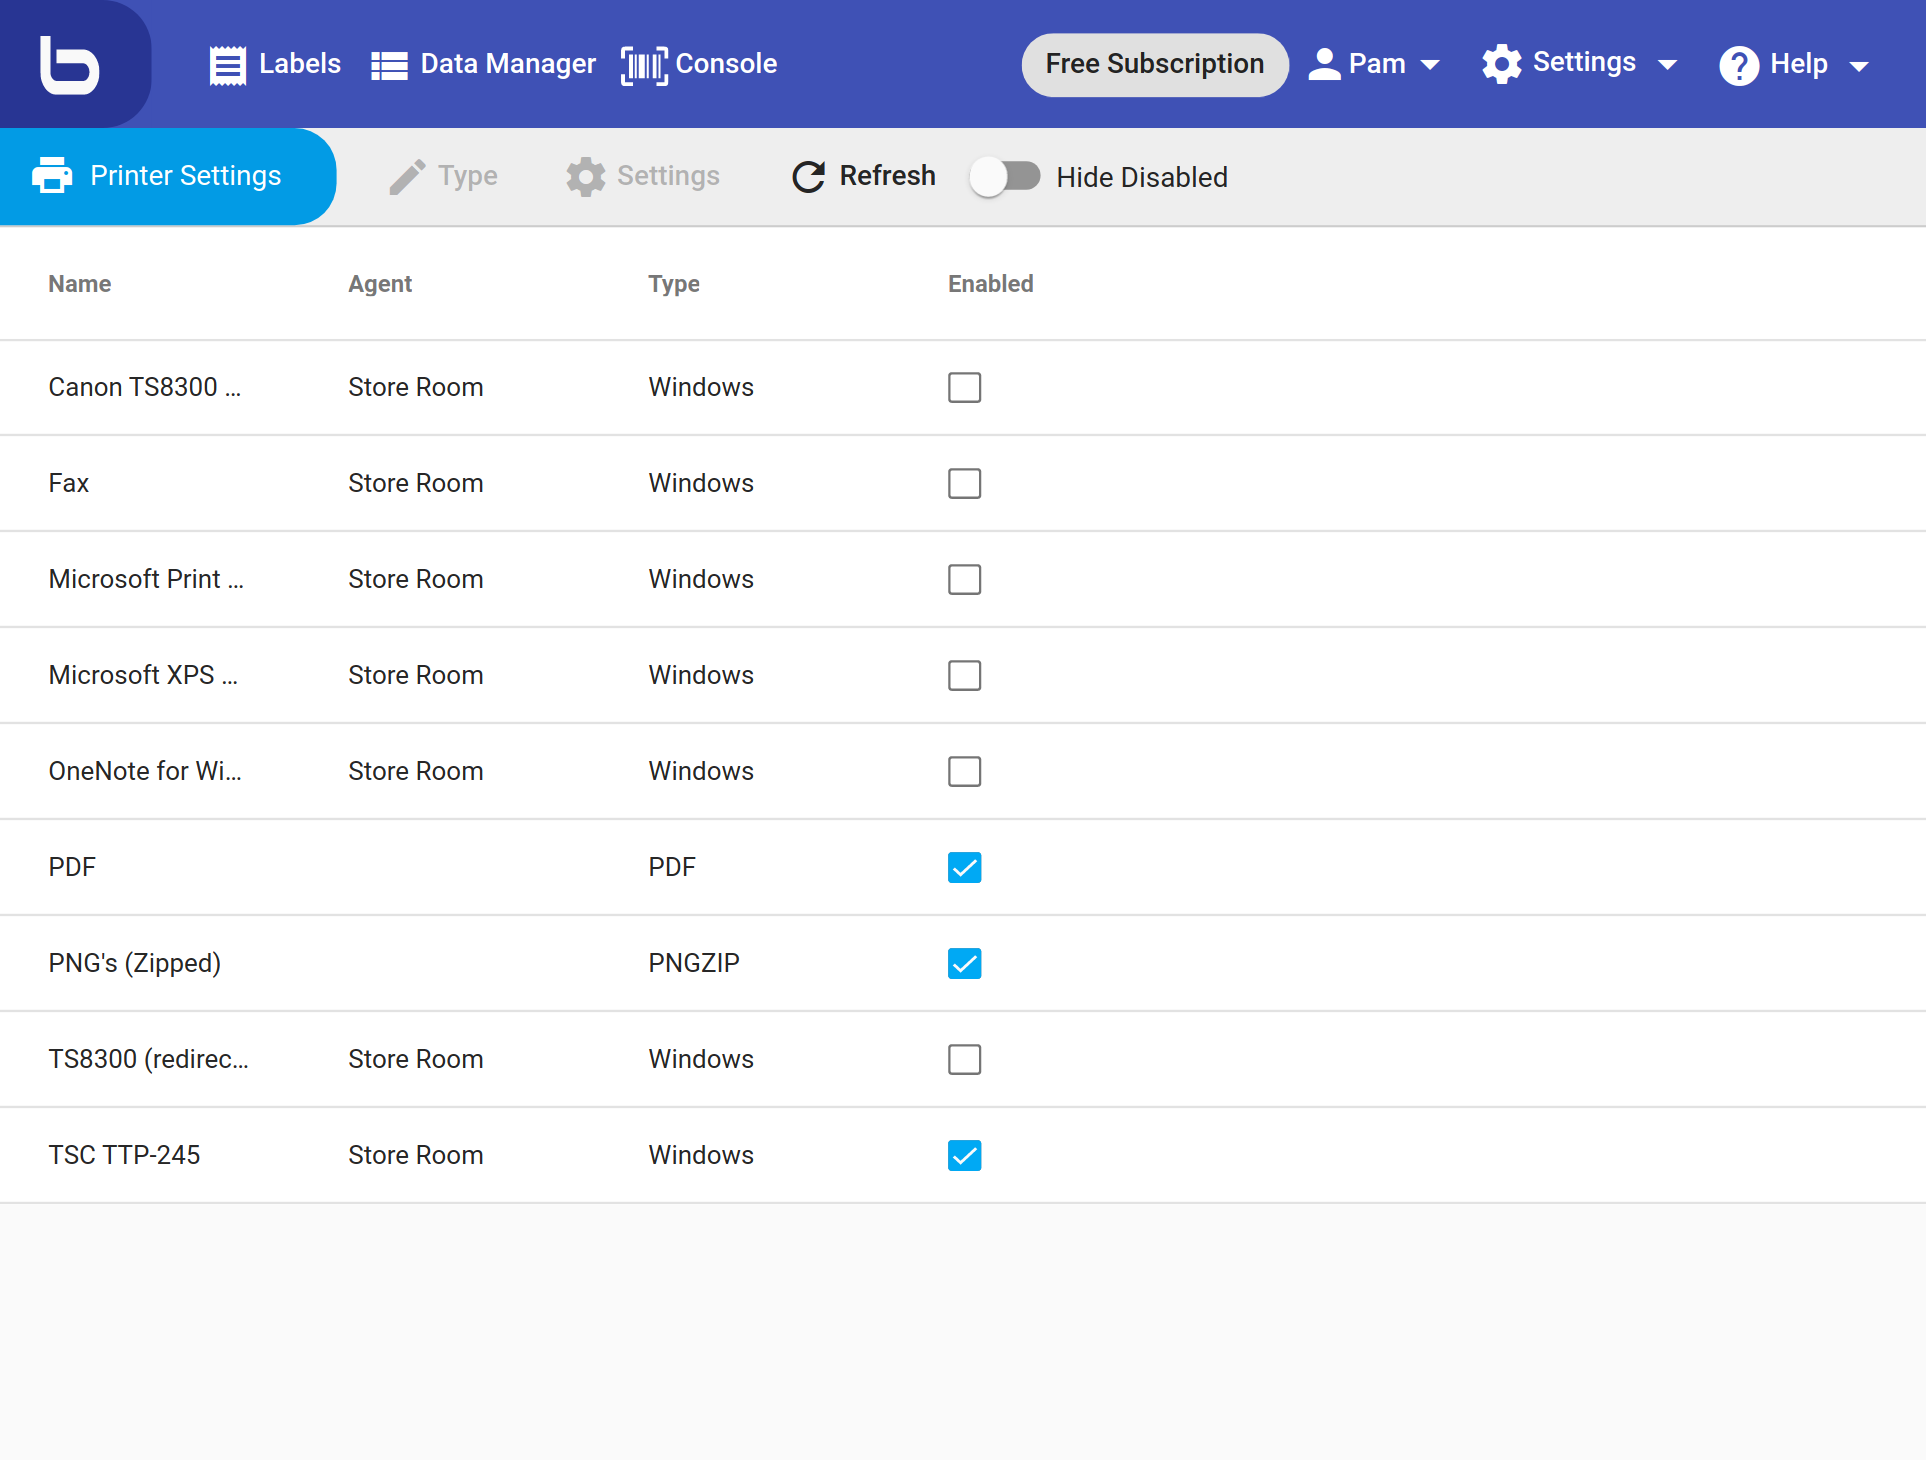Enable the Canon TS8300 printer checkbox
This screenshot has height=1460, width=1926.
[x=964, y=387]
